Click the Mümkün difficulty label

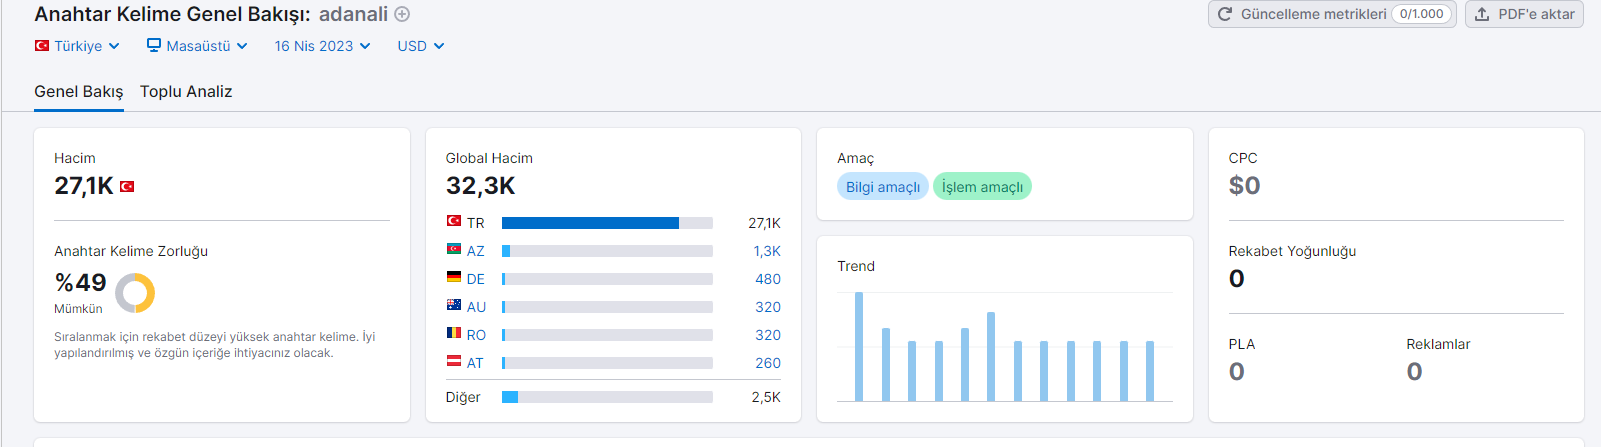(78, 309)
